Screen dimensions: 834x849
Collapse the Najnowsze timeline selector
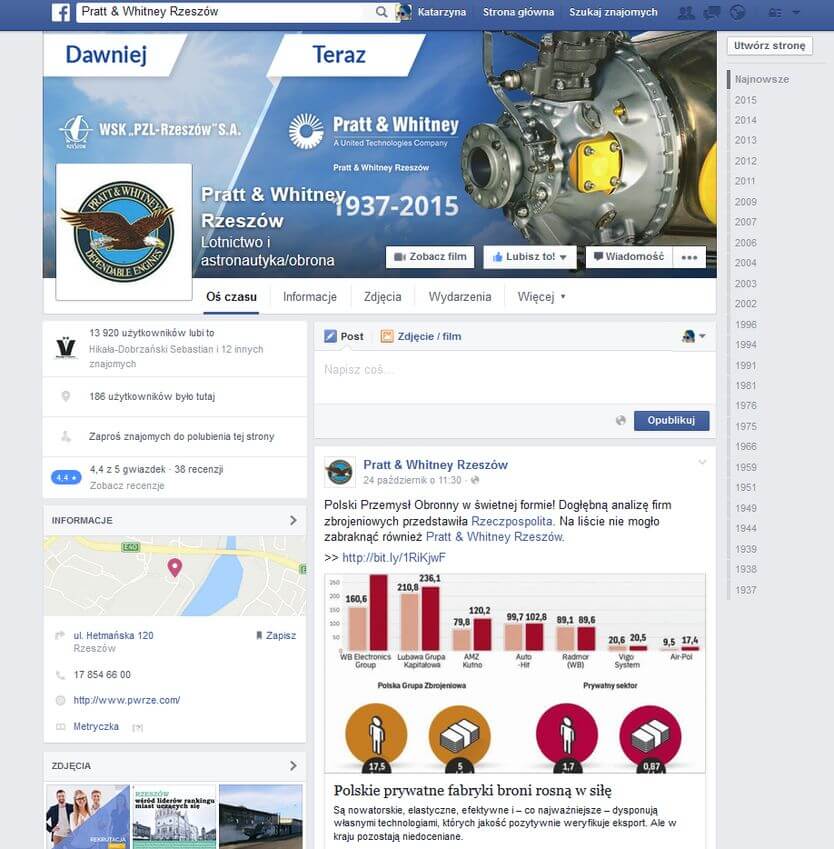[x=764, y=77]
